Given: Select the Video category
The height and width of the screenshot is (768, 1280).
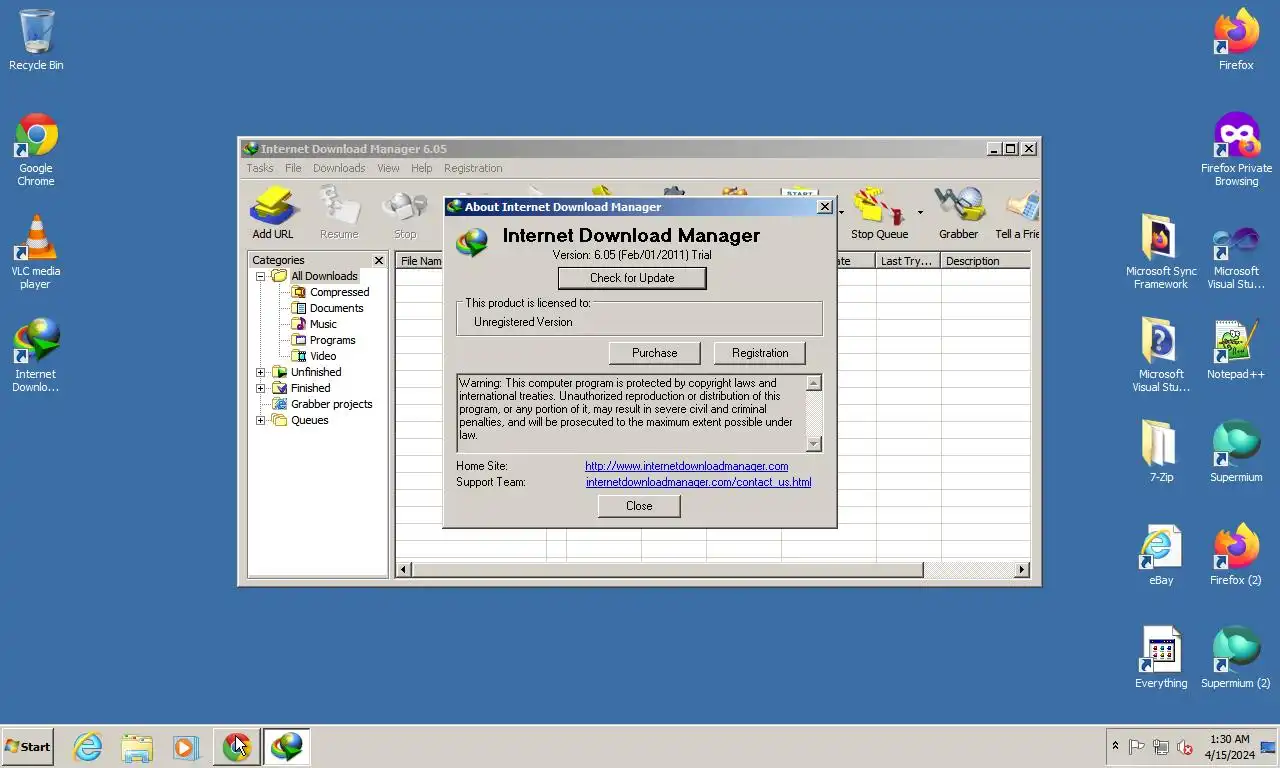Looking at the screenshot, I should coord(323,356).
